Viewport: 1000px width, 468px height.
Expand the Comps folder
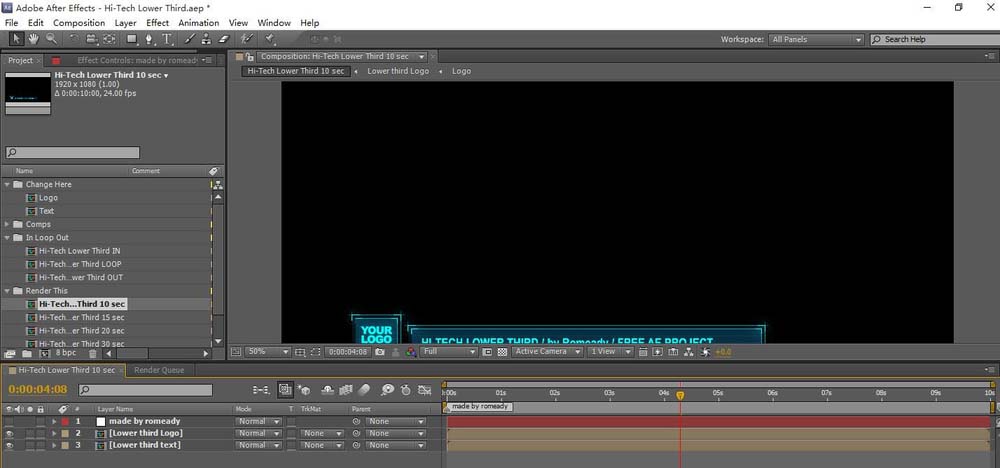pyautogui.click(x=8, y=224)
